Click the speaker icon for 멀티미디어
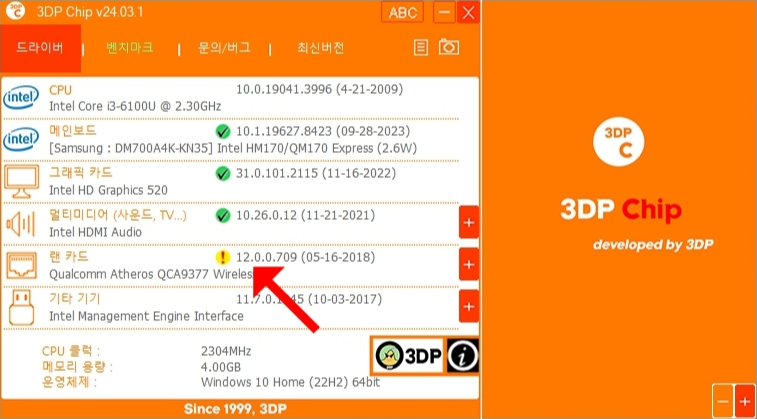The width and height of the screenshot is (757, 419). pyautogui.click(x=20, y=224)
